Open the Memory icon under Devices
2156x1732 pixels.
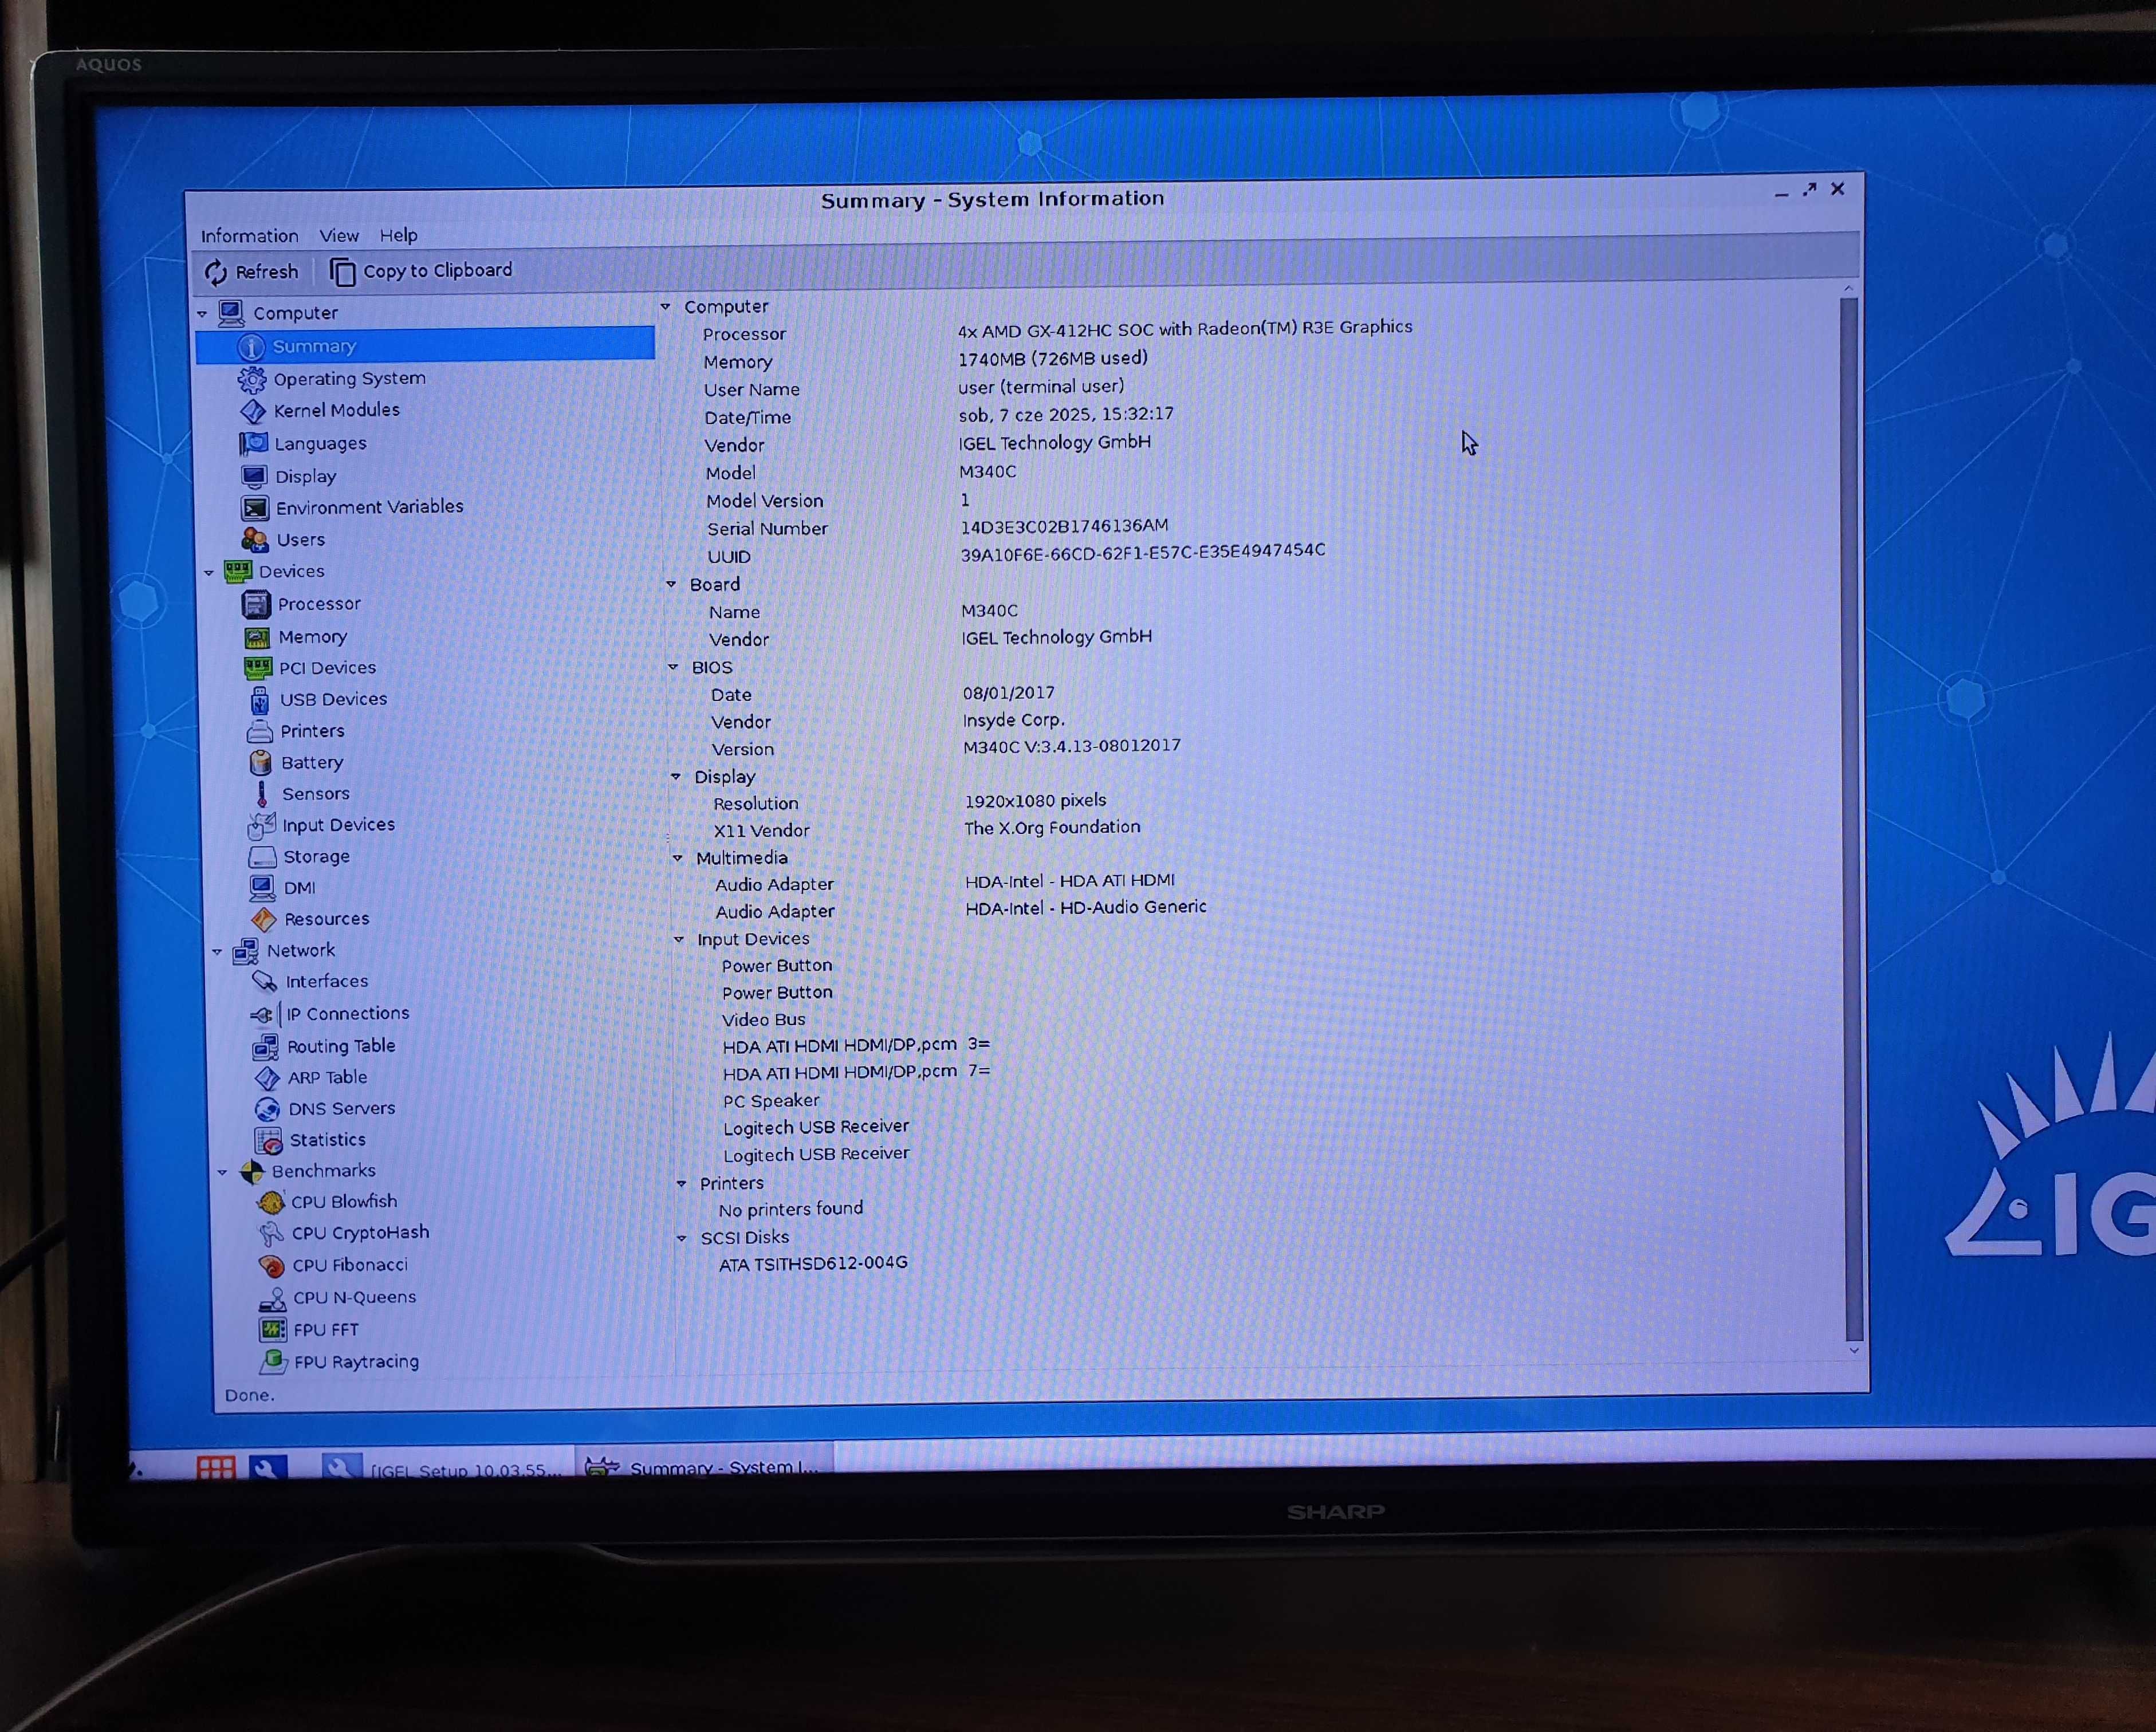coord(257,637)
